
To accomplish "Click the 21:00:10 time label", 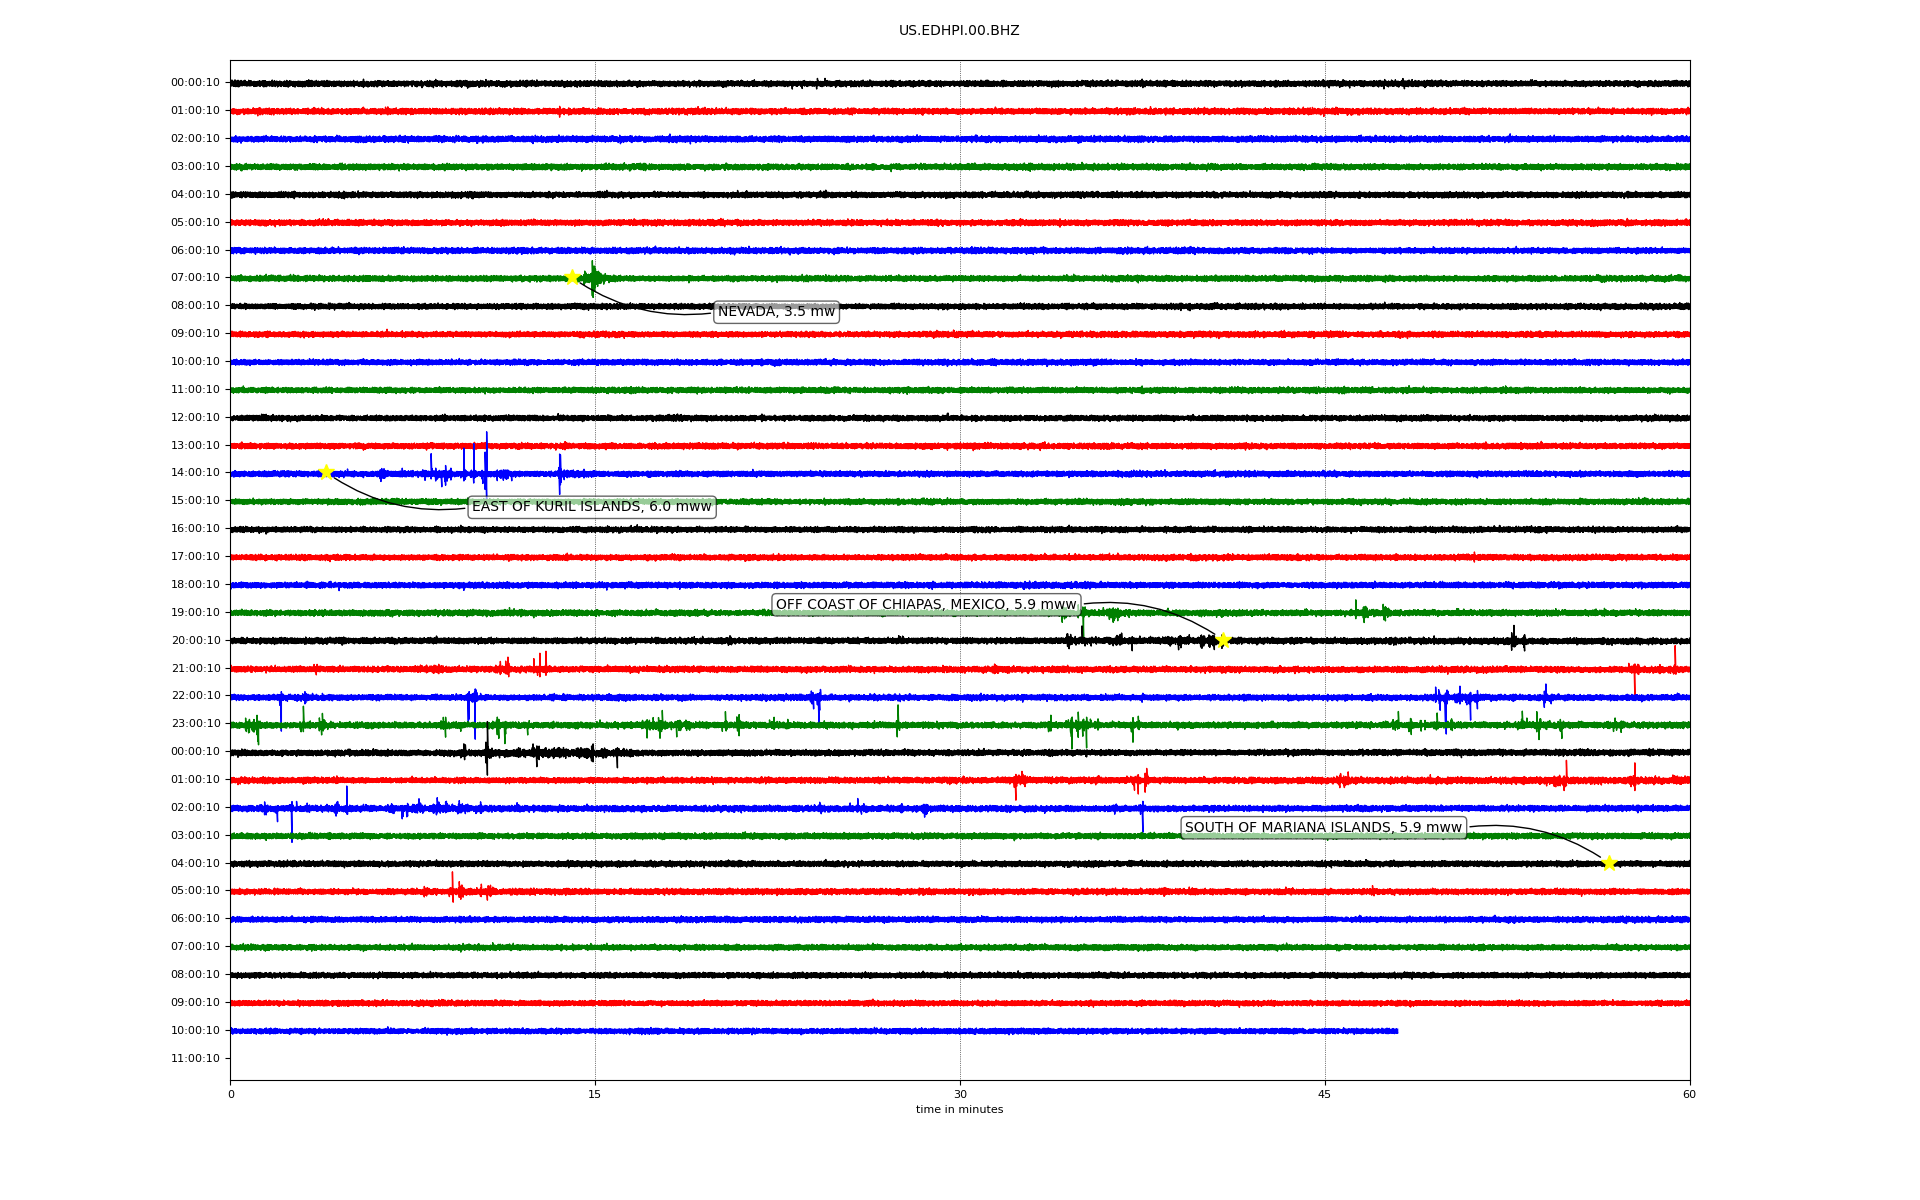I will coord(195,668).
